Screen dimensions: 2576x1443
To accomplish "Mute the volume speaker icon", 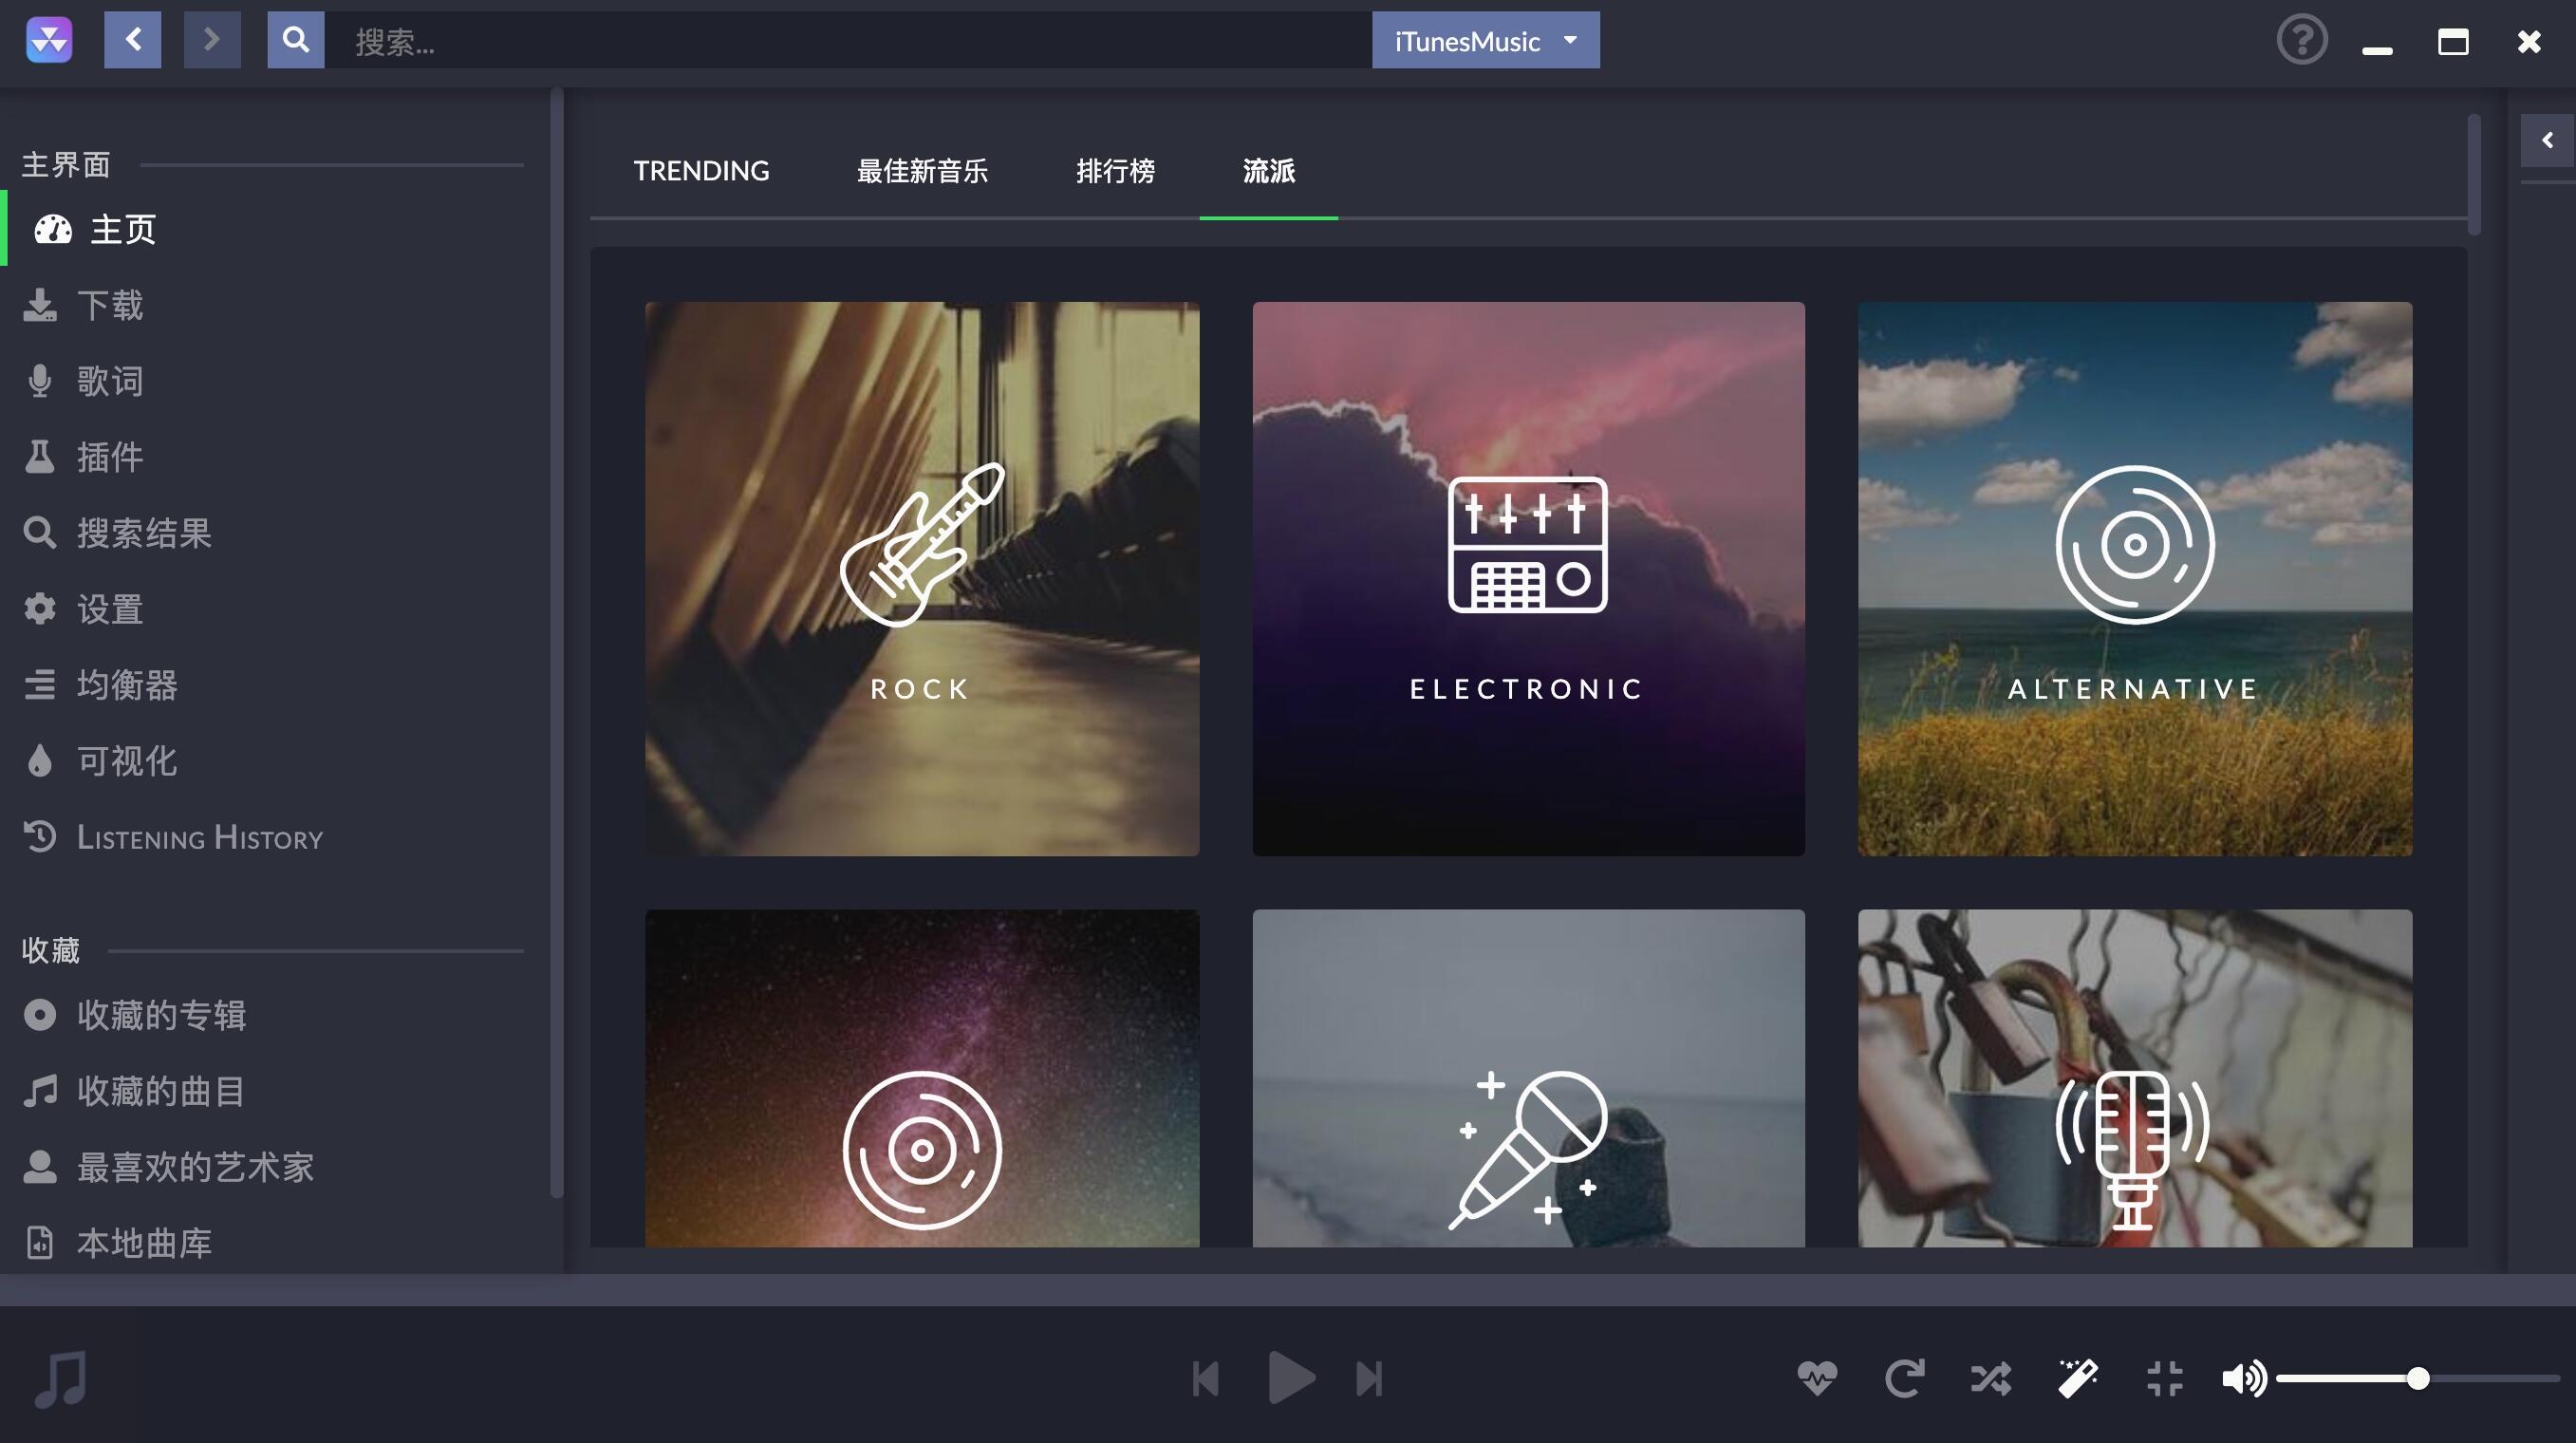I will click(2243, 1378).
